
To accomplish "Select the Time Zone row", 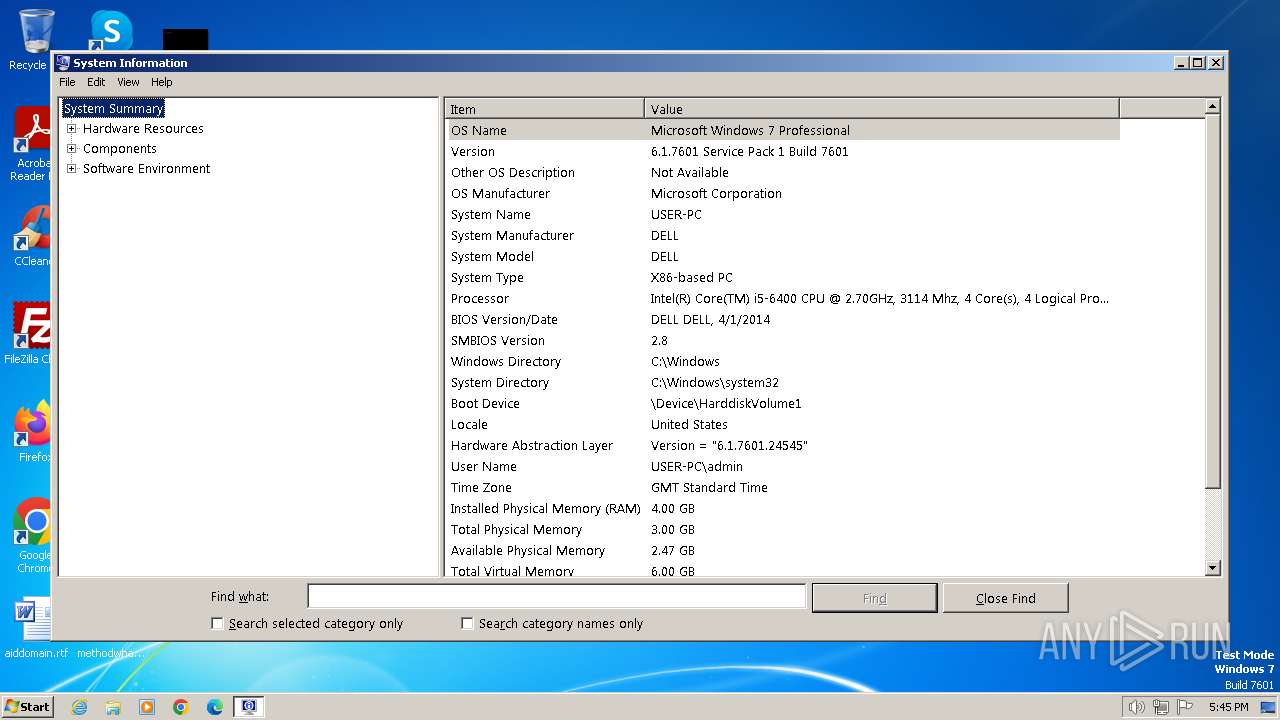I will pyautogui.click(x=783, y=487).
